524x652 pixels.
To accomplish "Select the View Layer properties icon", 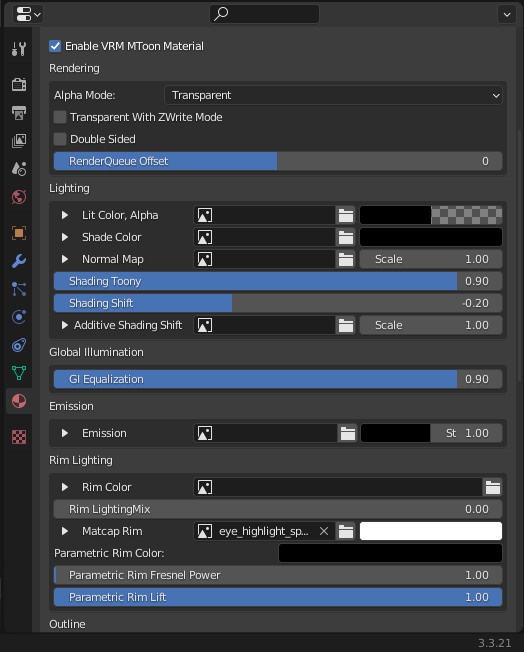I will pyautogui.click(x=19, y=141).
